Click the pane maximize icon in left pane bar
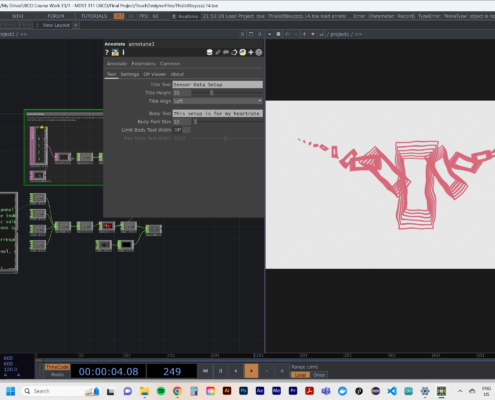This screenshot has width=495, height=400. 251,34
